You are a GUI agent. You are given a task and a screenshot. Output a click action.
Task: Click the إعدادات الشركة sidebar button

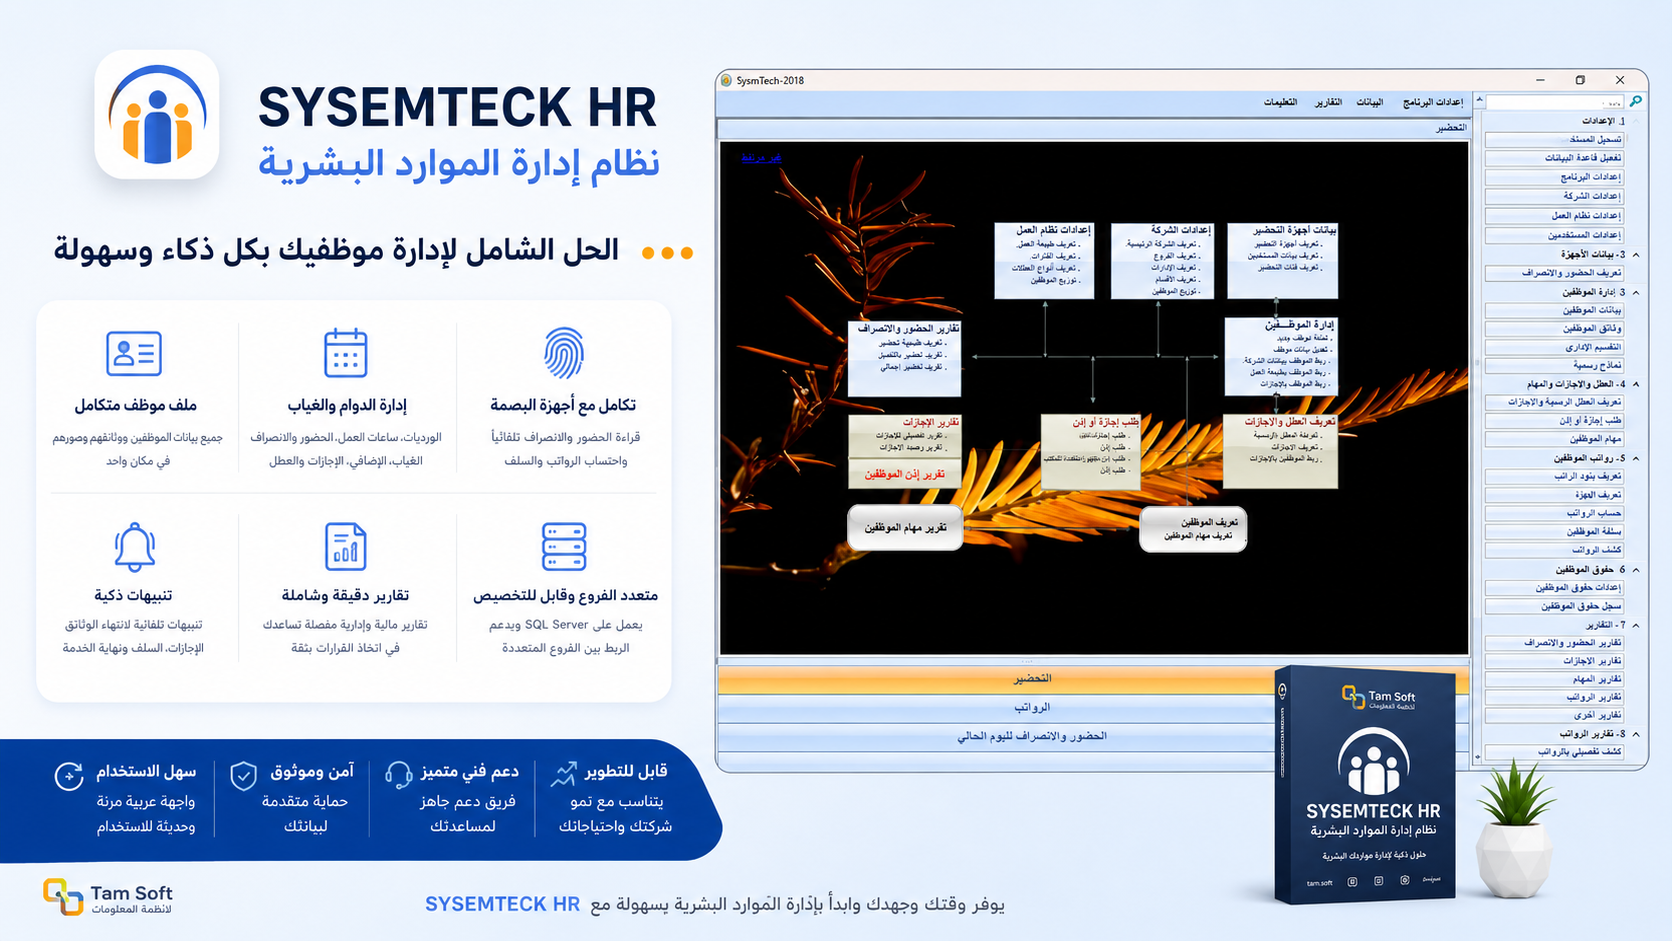tap(1554, 196)
